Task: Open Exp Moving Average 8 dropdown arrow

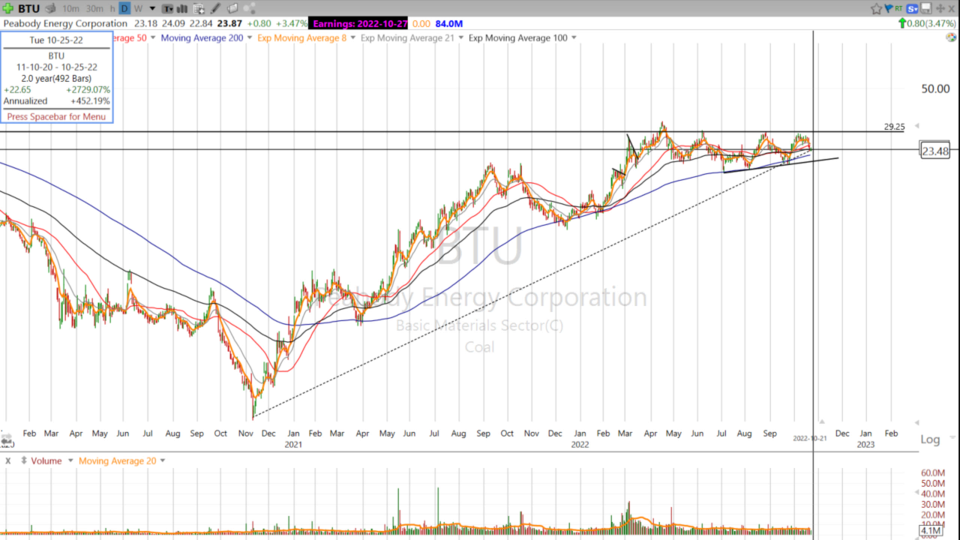Action: coord(353,37)
